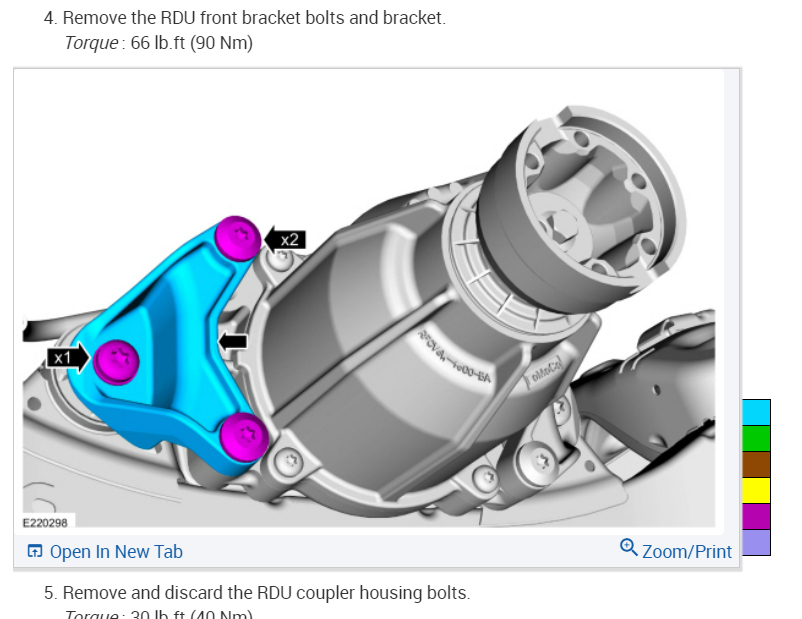Pick the brown color swatch
The image size is (802, 619).
tap(756, 465)
